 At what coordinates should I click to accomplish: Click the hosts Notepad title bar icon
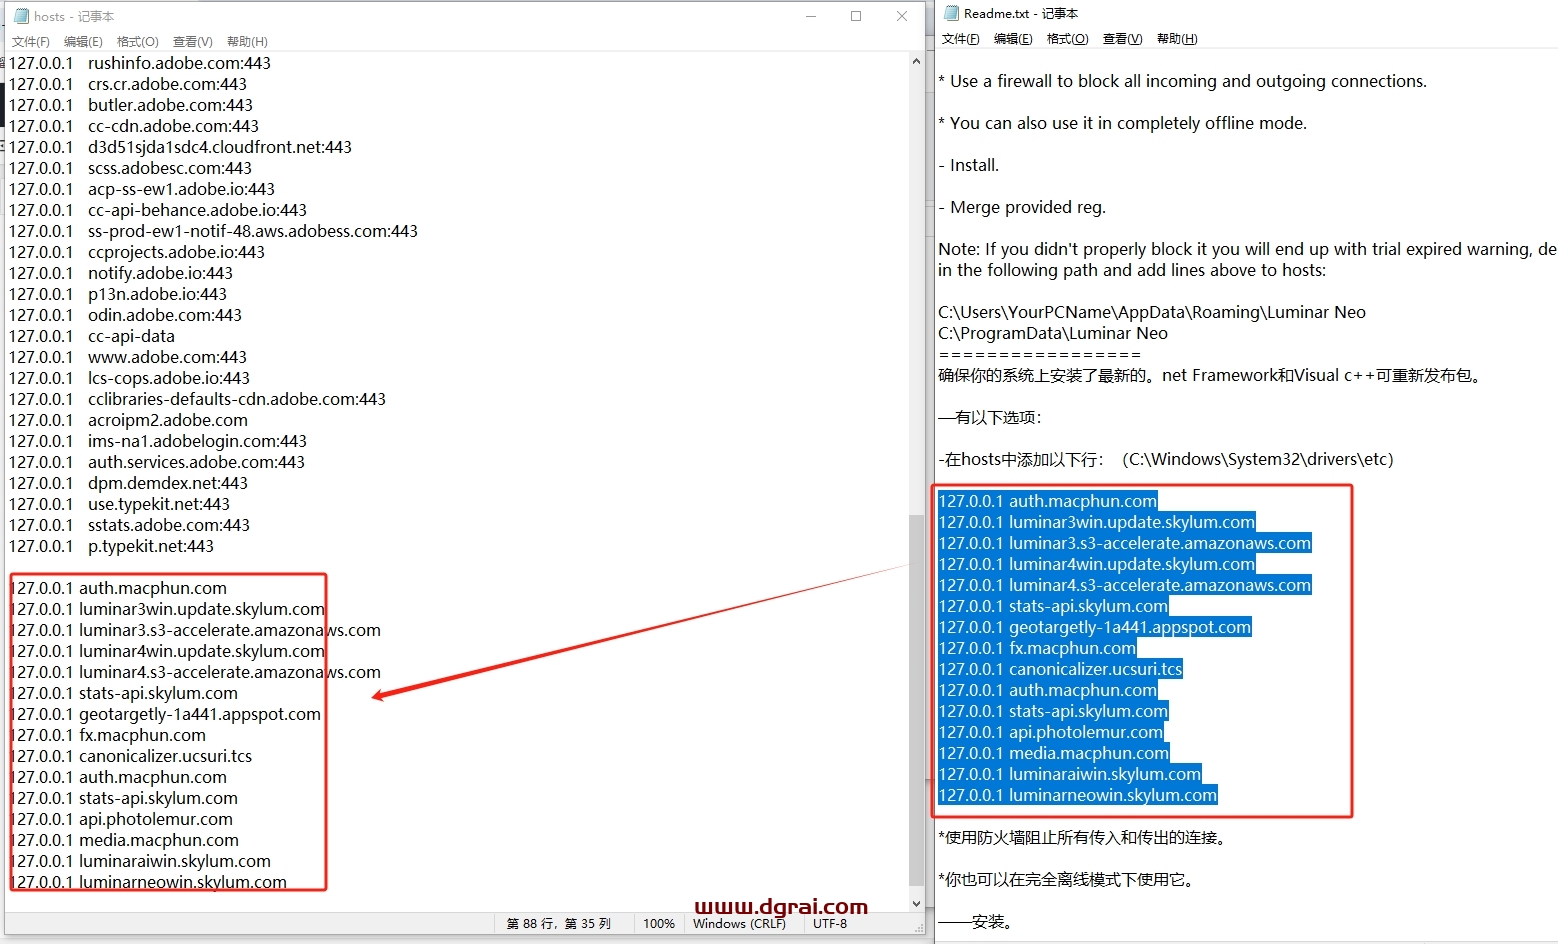[21, 16]
